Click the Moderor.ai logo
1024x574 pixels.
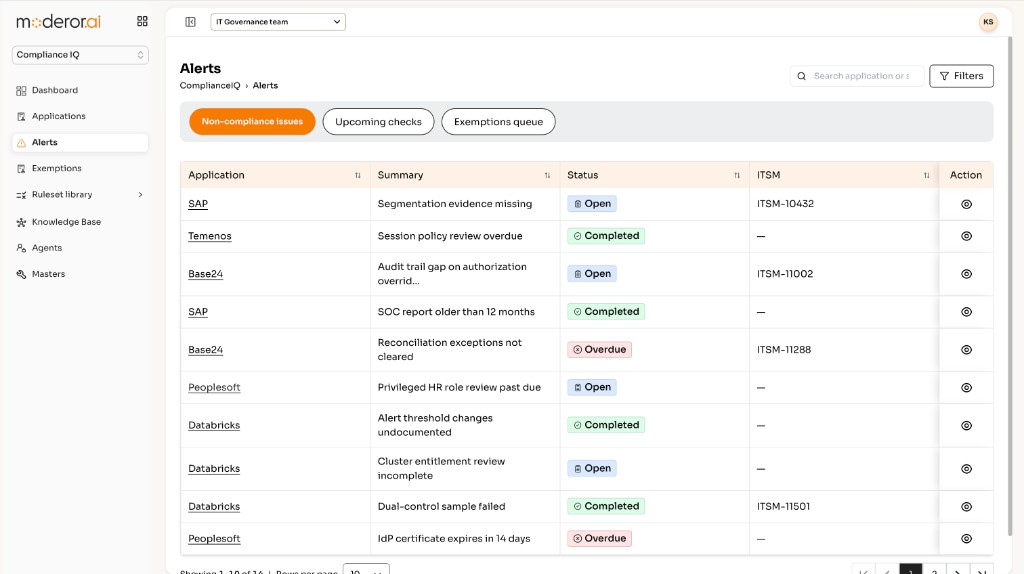[x=59, y=22]
